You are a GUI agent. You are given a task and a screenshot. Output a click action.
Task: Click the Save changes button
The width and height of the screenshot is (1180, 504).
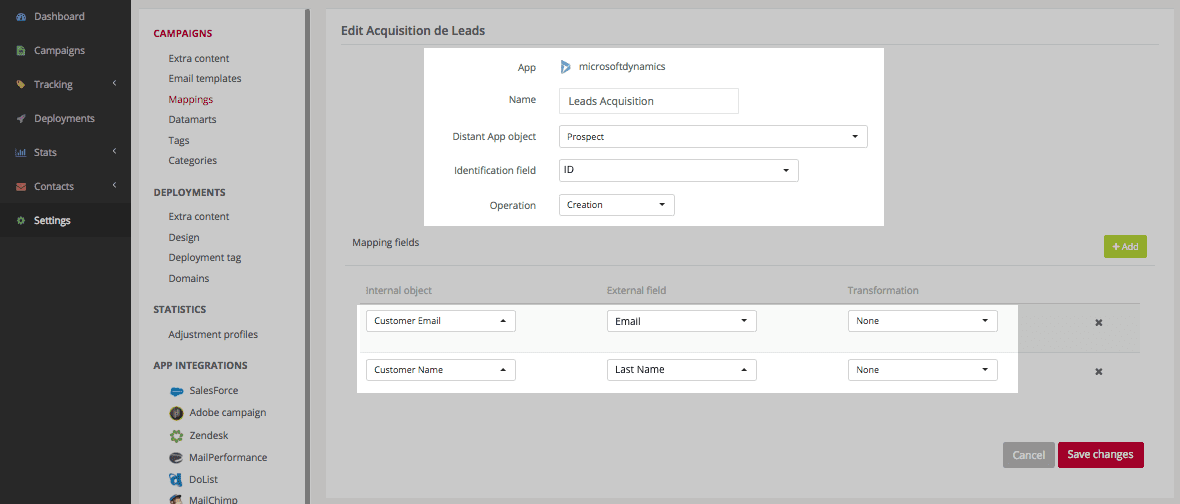click(x=1100, y=455)
